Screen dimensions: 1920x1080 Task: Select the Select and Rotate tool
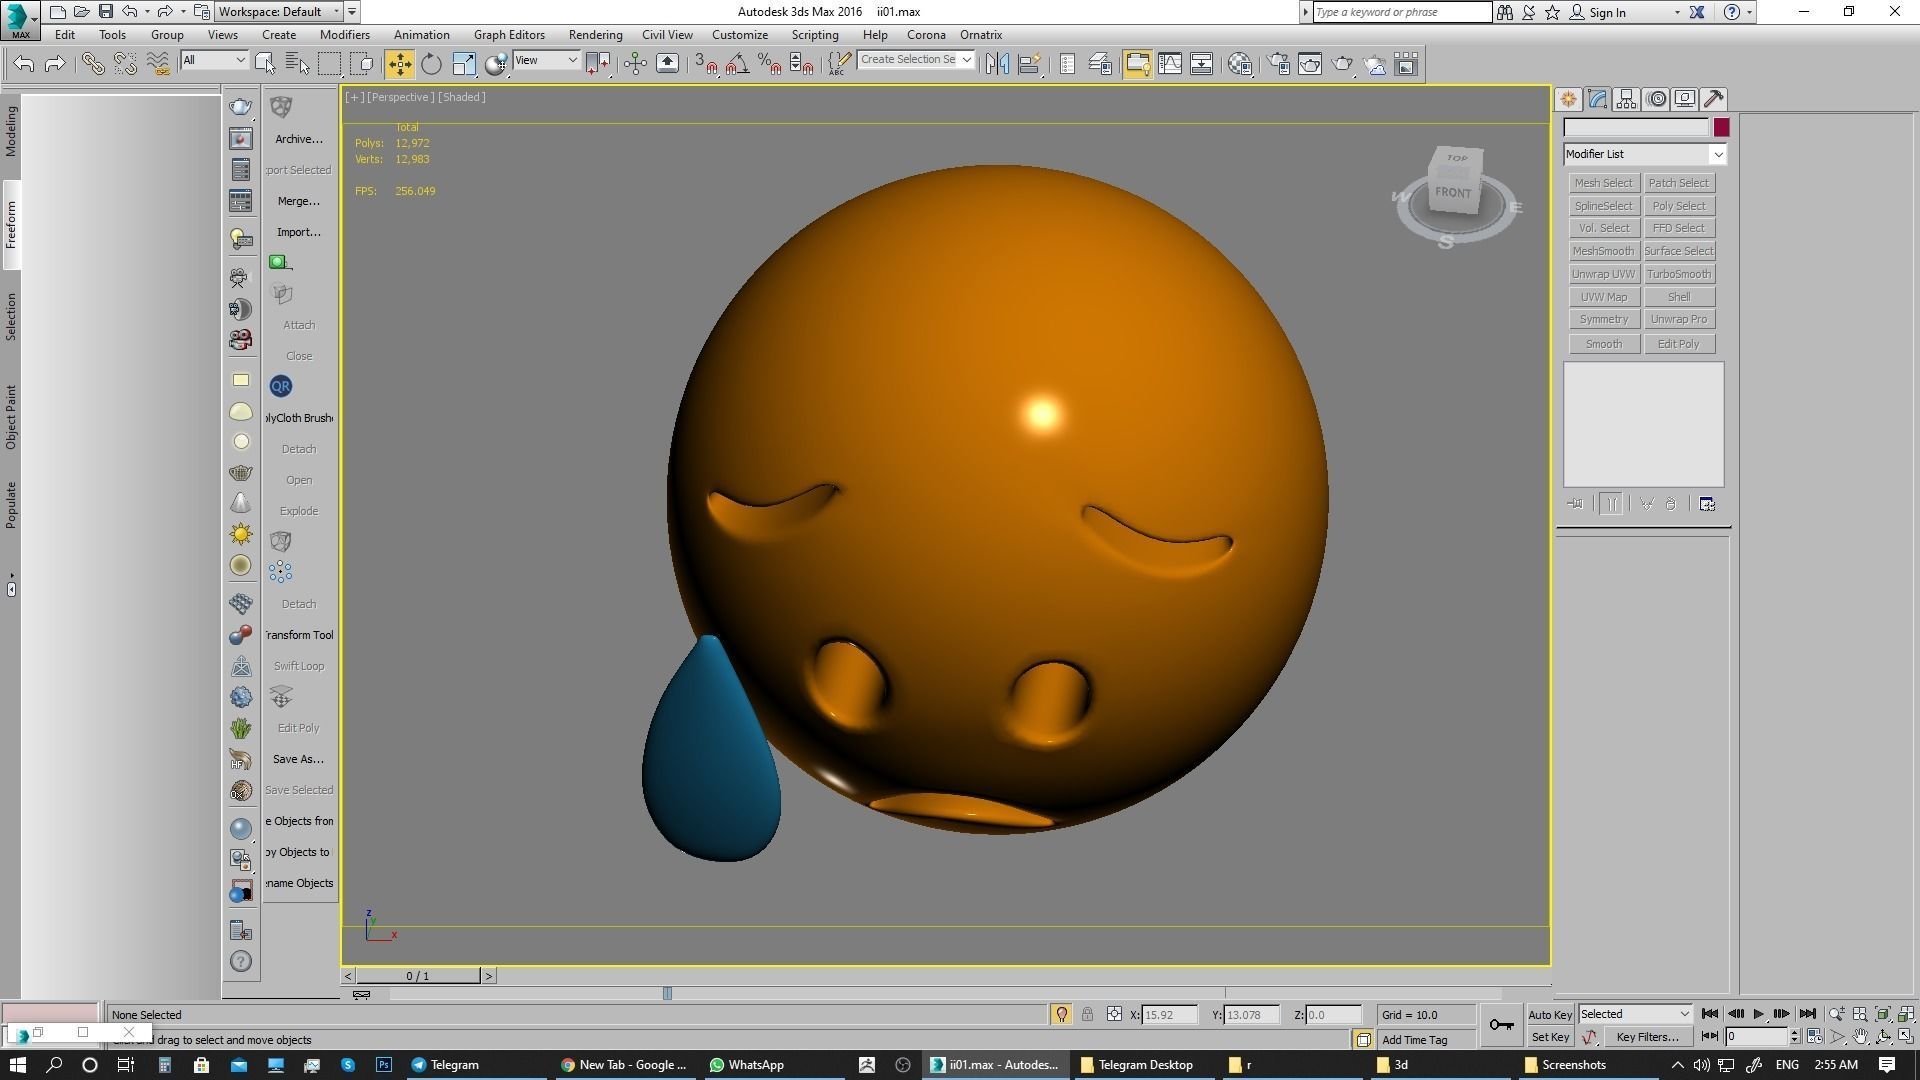(x=431, y=64)
